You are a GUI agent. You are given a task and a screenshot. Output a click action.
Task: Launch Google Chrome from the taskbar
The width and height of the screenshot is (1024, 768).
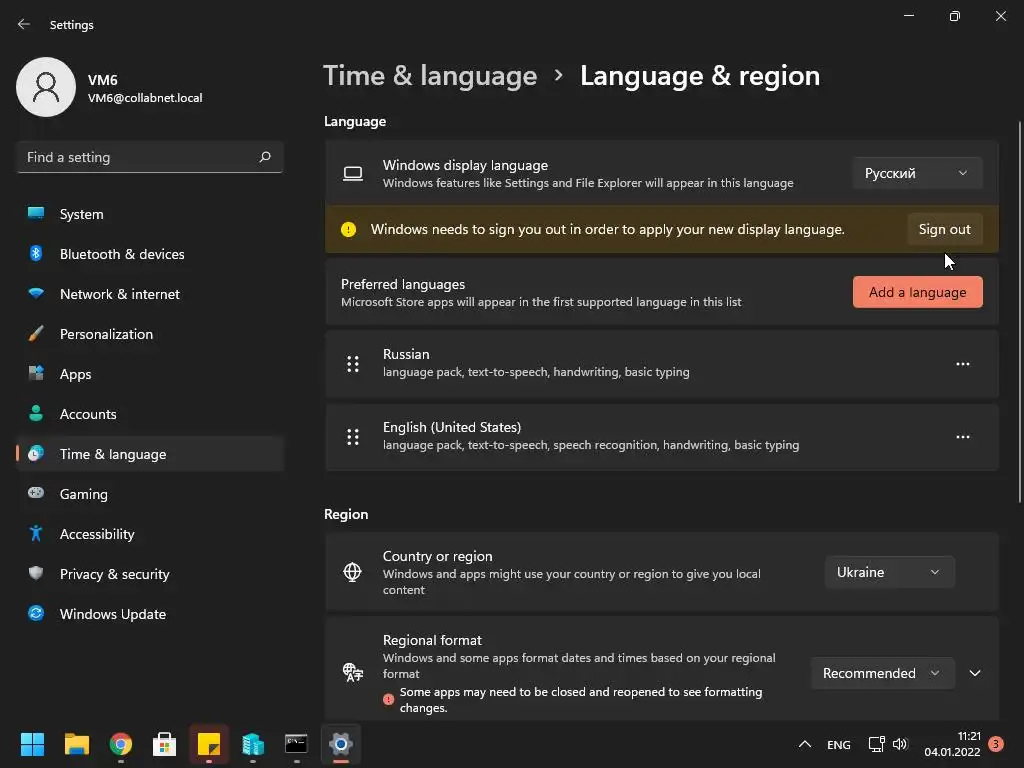click(x=121, y=744)
